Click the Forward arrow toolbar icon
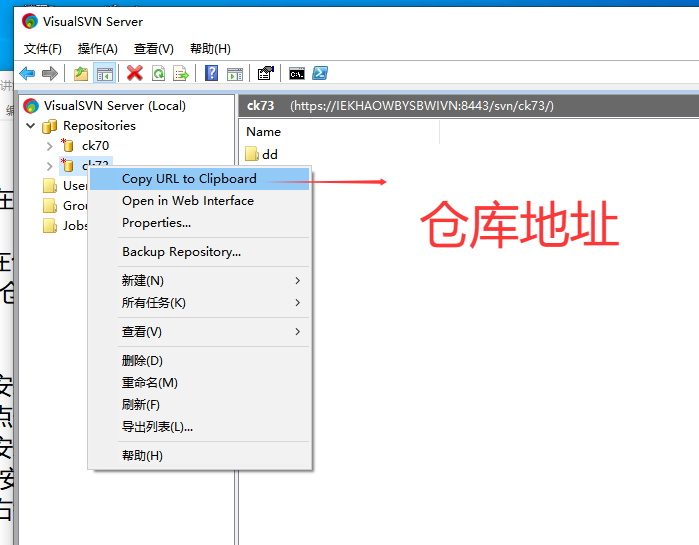This screenshot has height=545, width=699. [49, 74]
